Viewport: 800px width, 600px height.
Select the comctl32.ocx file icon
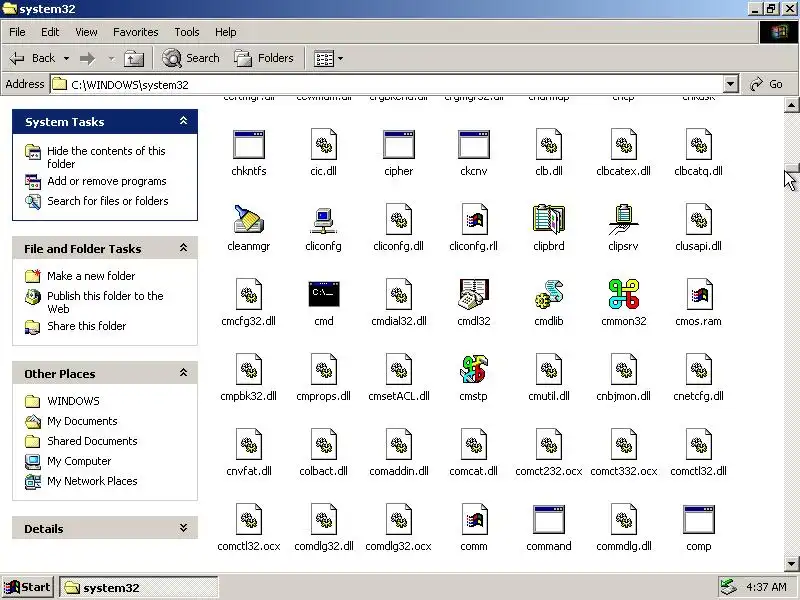[249, 519]
